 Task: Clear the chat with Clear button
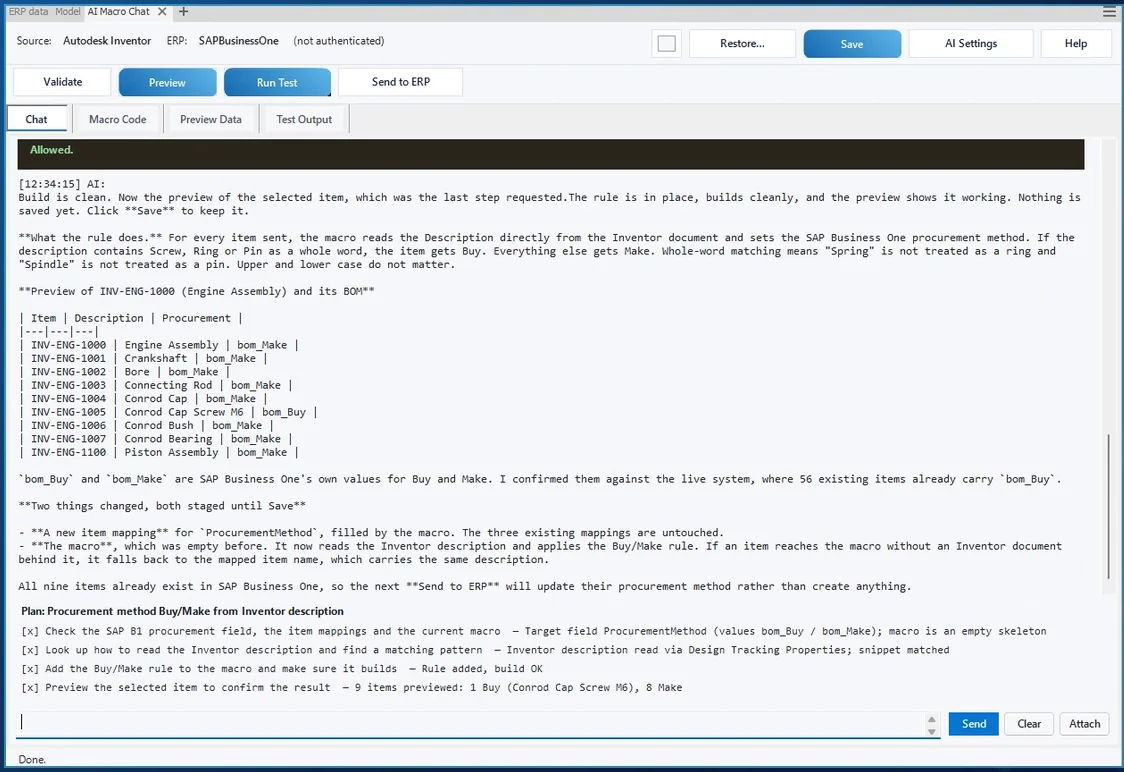1029,724
